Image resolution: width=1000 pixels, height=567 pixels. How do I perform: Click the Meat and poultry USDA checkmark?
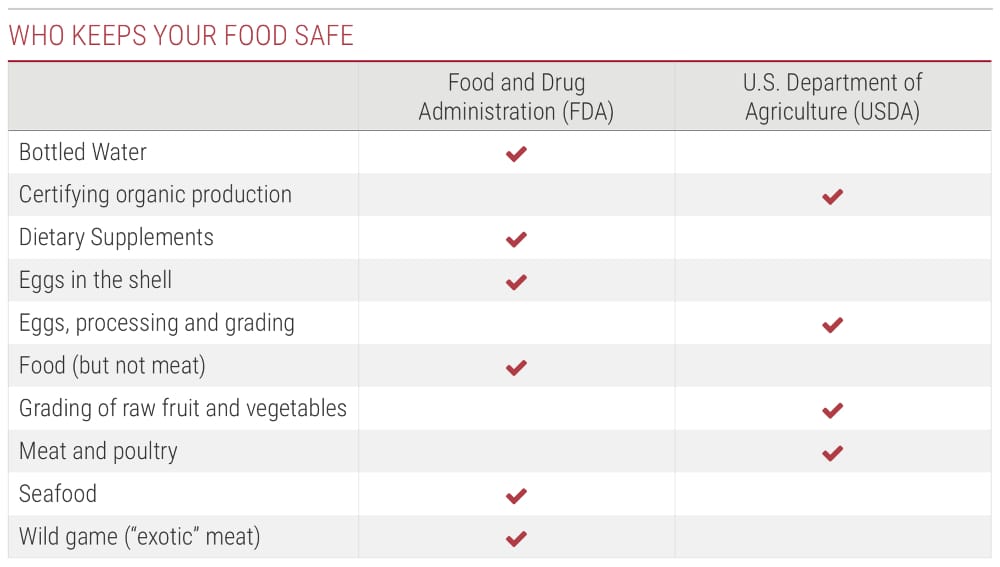[832, 453]
